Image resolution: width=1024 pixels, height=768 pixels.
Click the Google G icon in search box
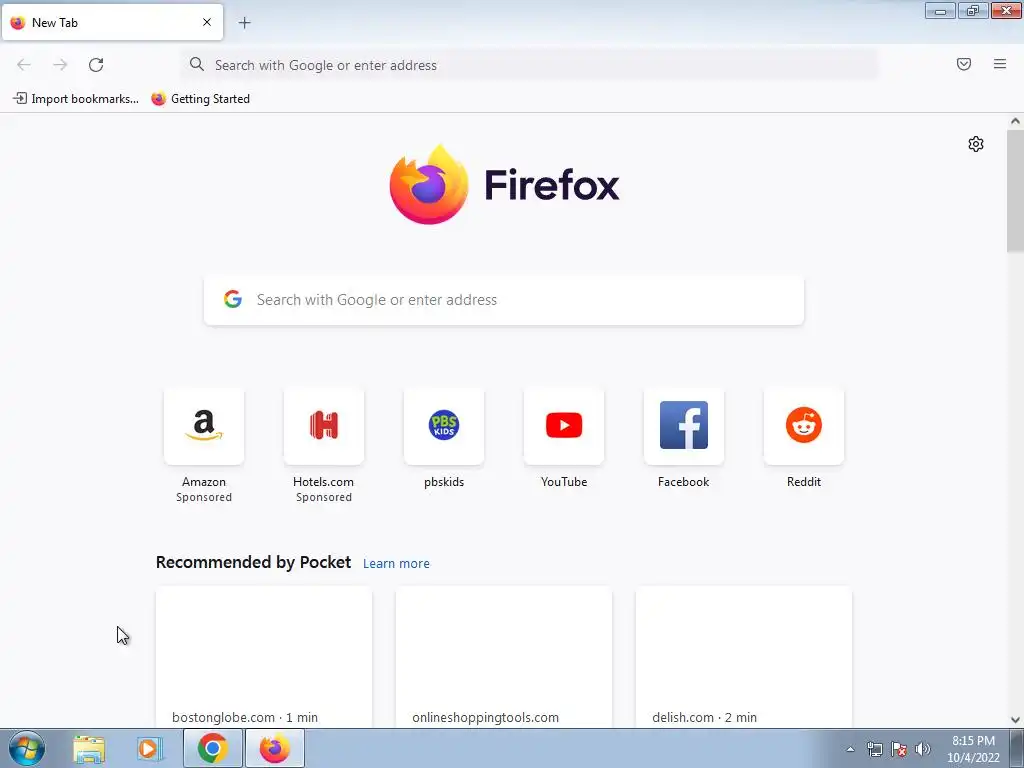coord(233,299)
